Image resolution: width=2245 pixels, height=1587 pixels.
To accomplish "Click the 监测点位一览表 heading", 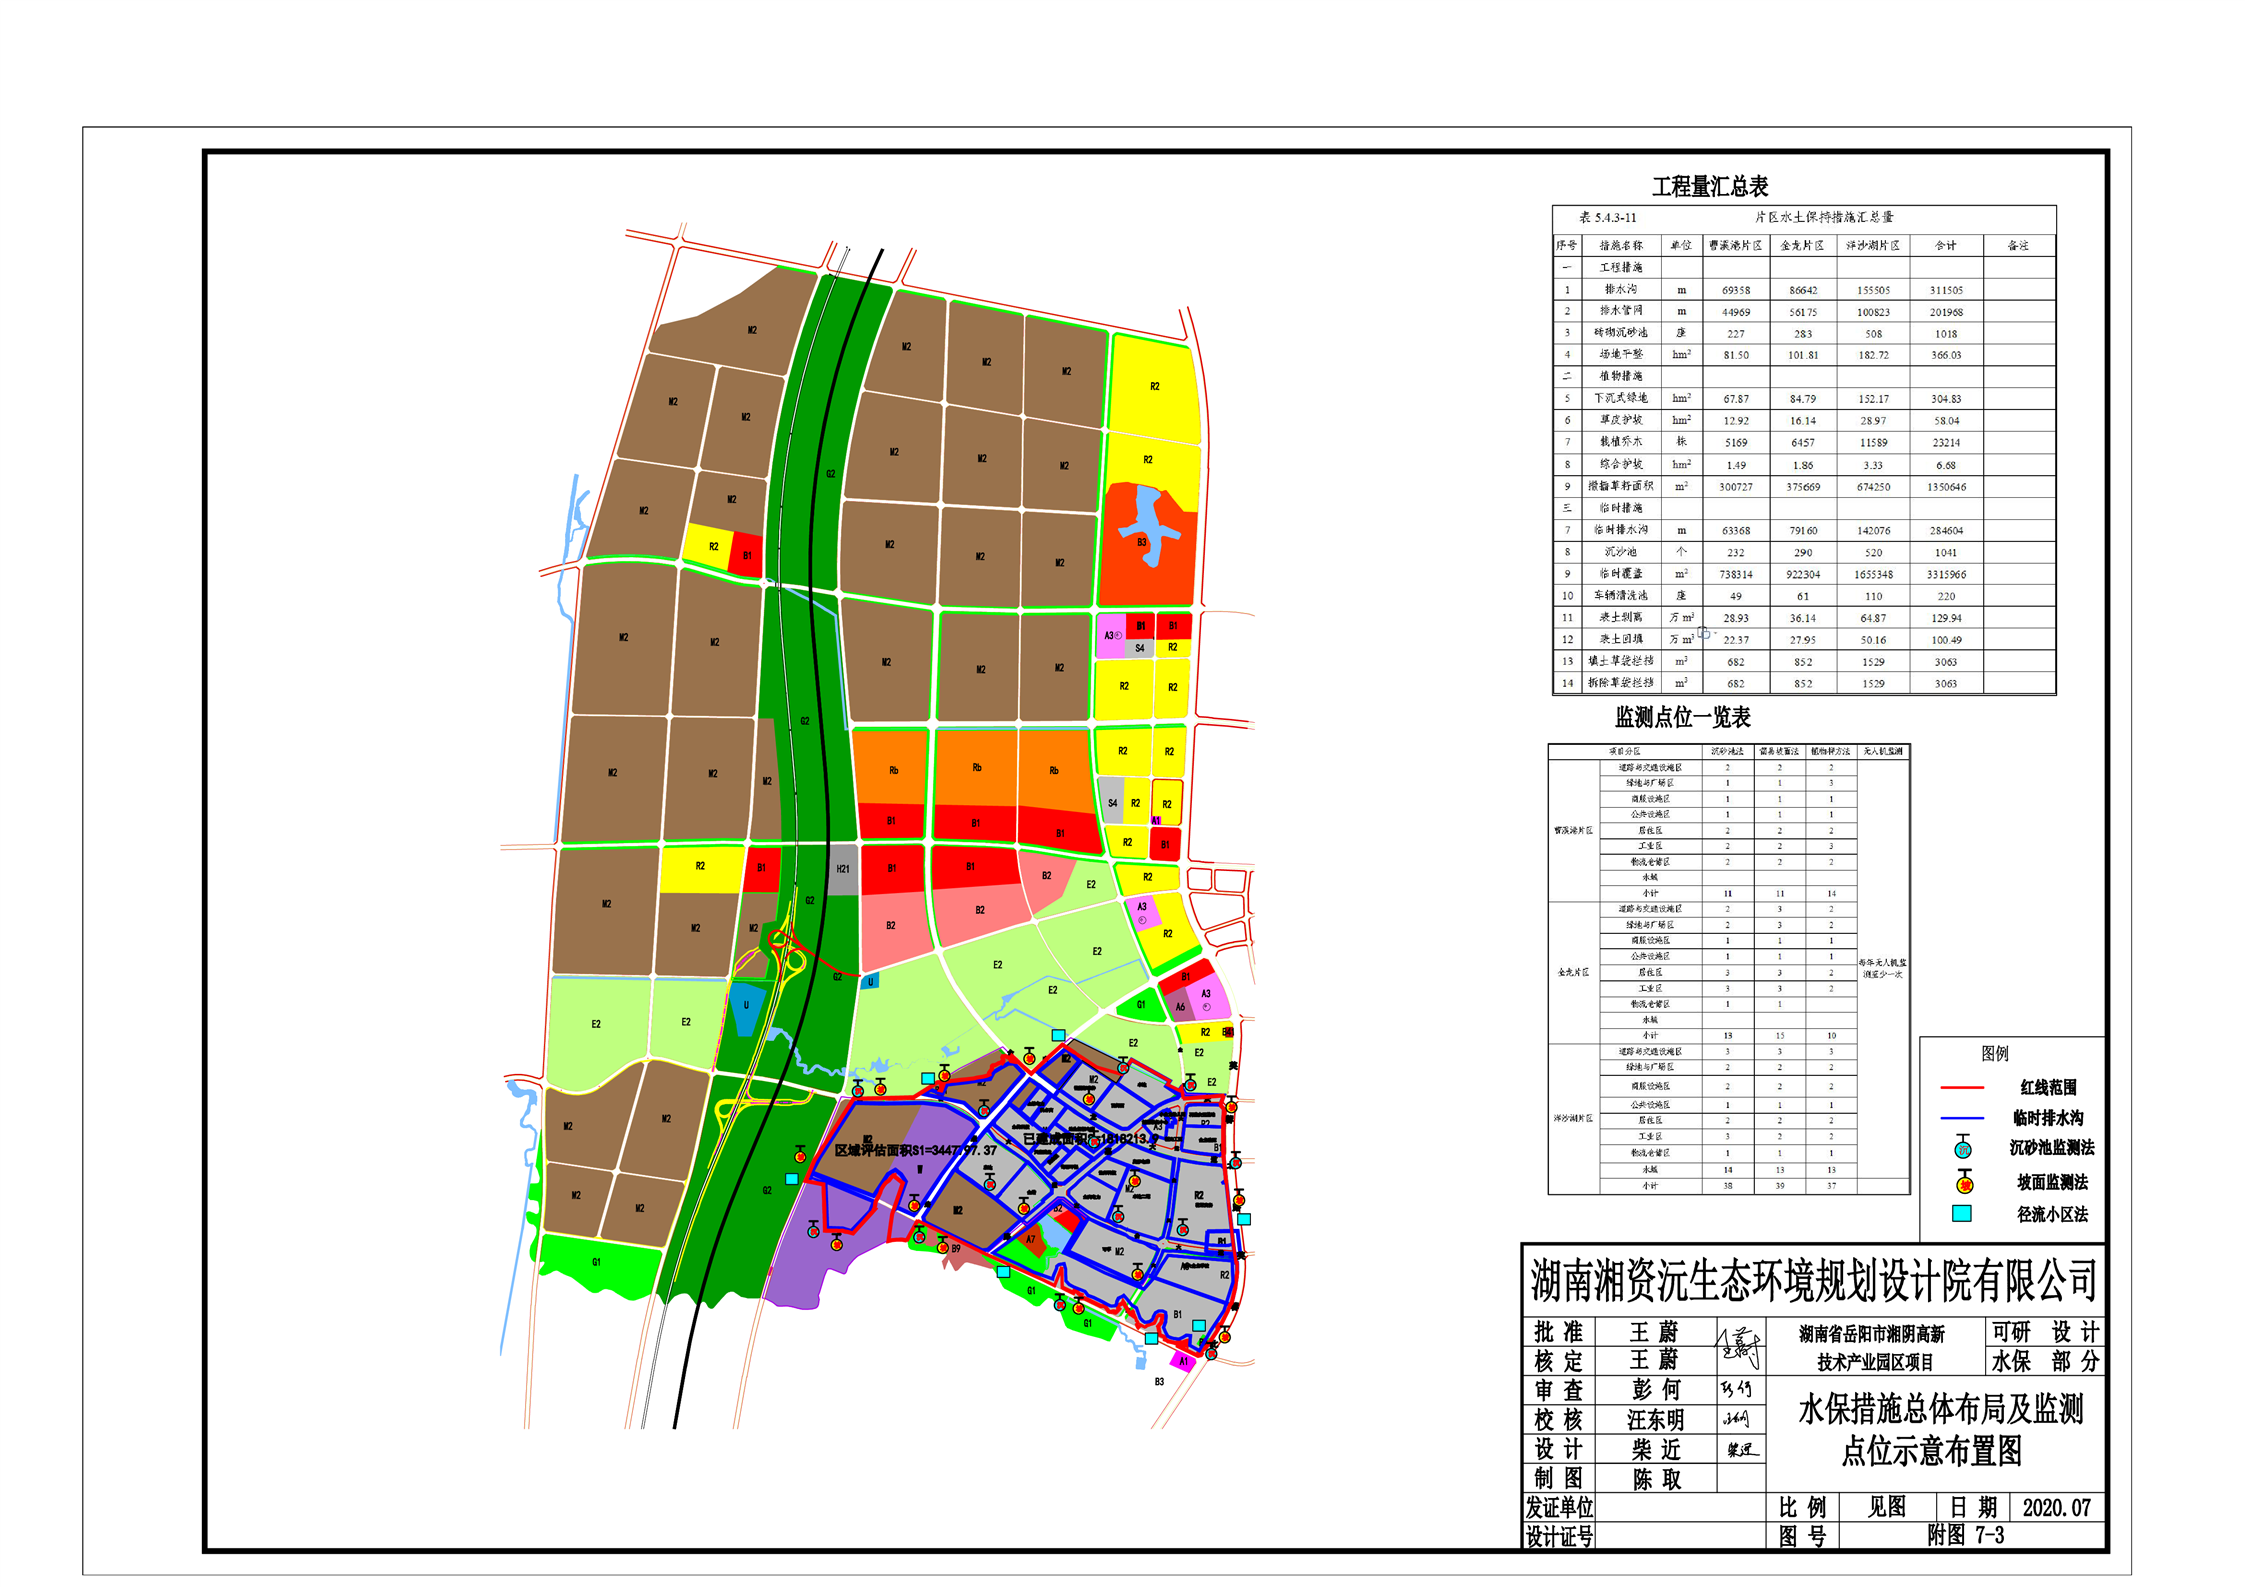I will [x=1682, y=717].
